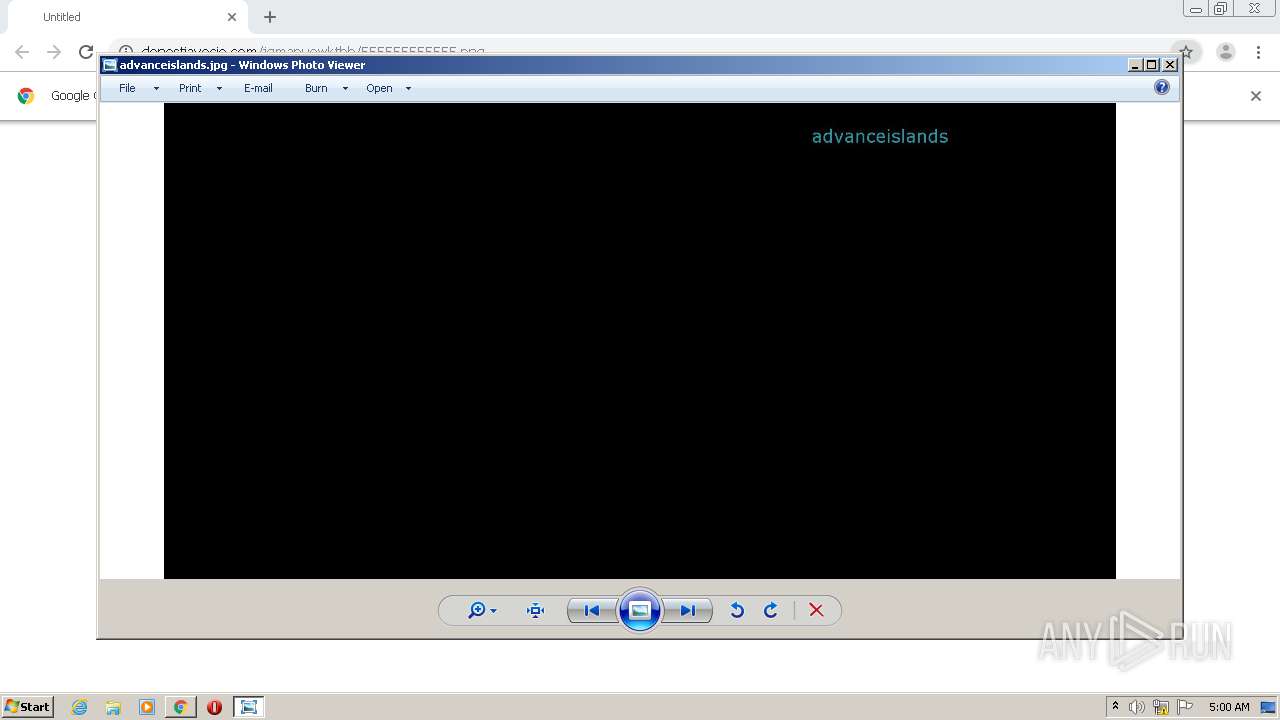This screenshot has width=1280, height=720.
Task: Rotate image counterclockwise
Action: point(737,610)
